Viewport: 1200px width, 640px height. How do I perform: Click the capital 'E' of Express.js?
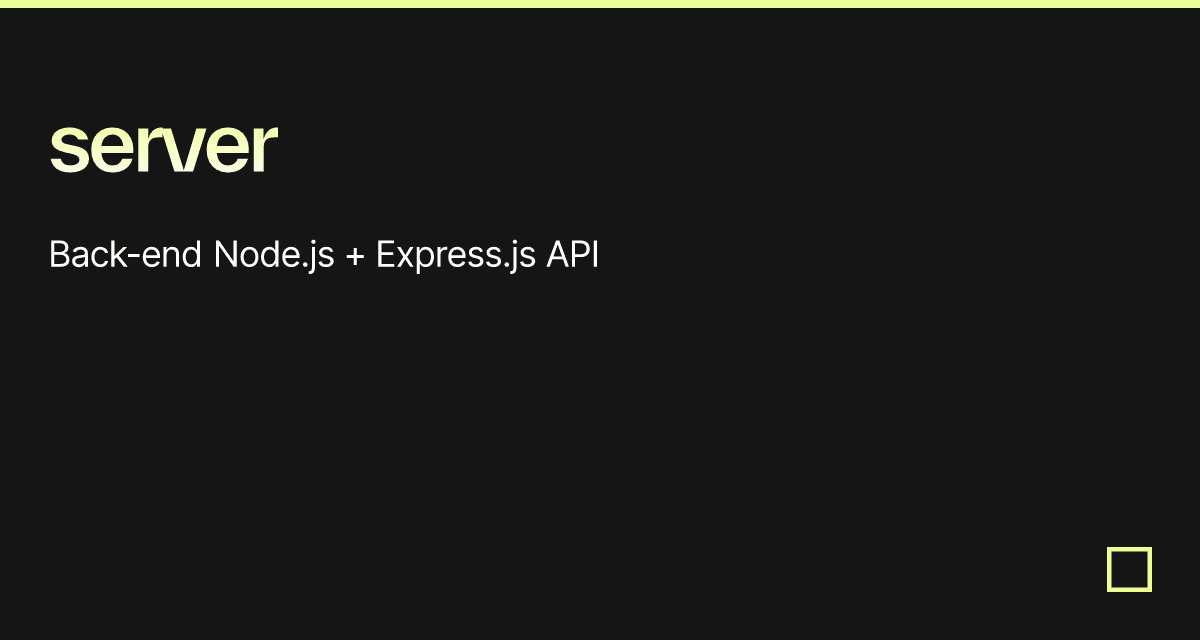pos(386,256)
